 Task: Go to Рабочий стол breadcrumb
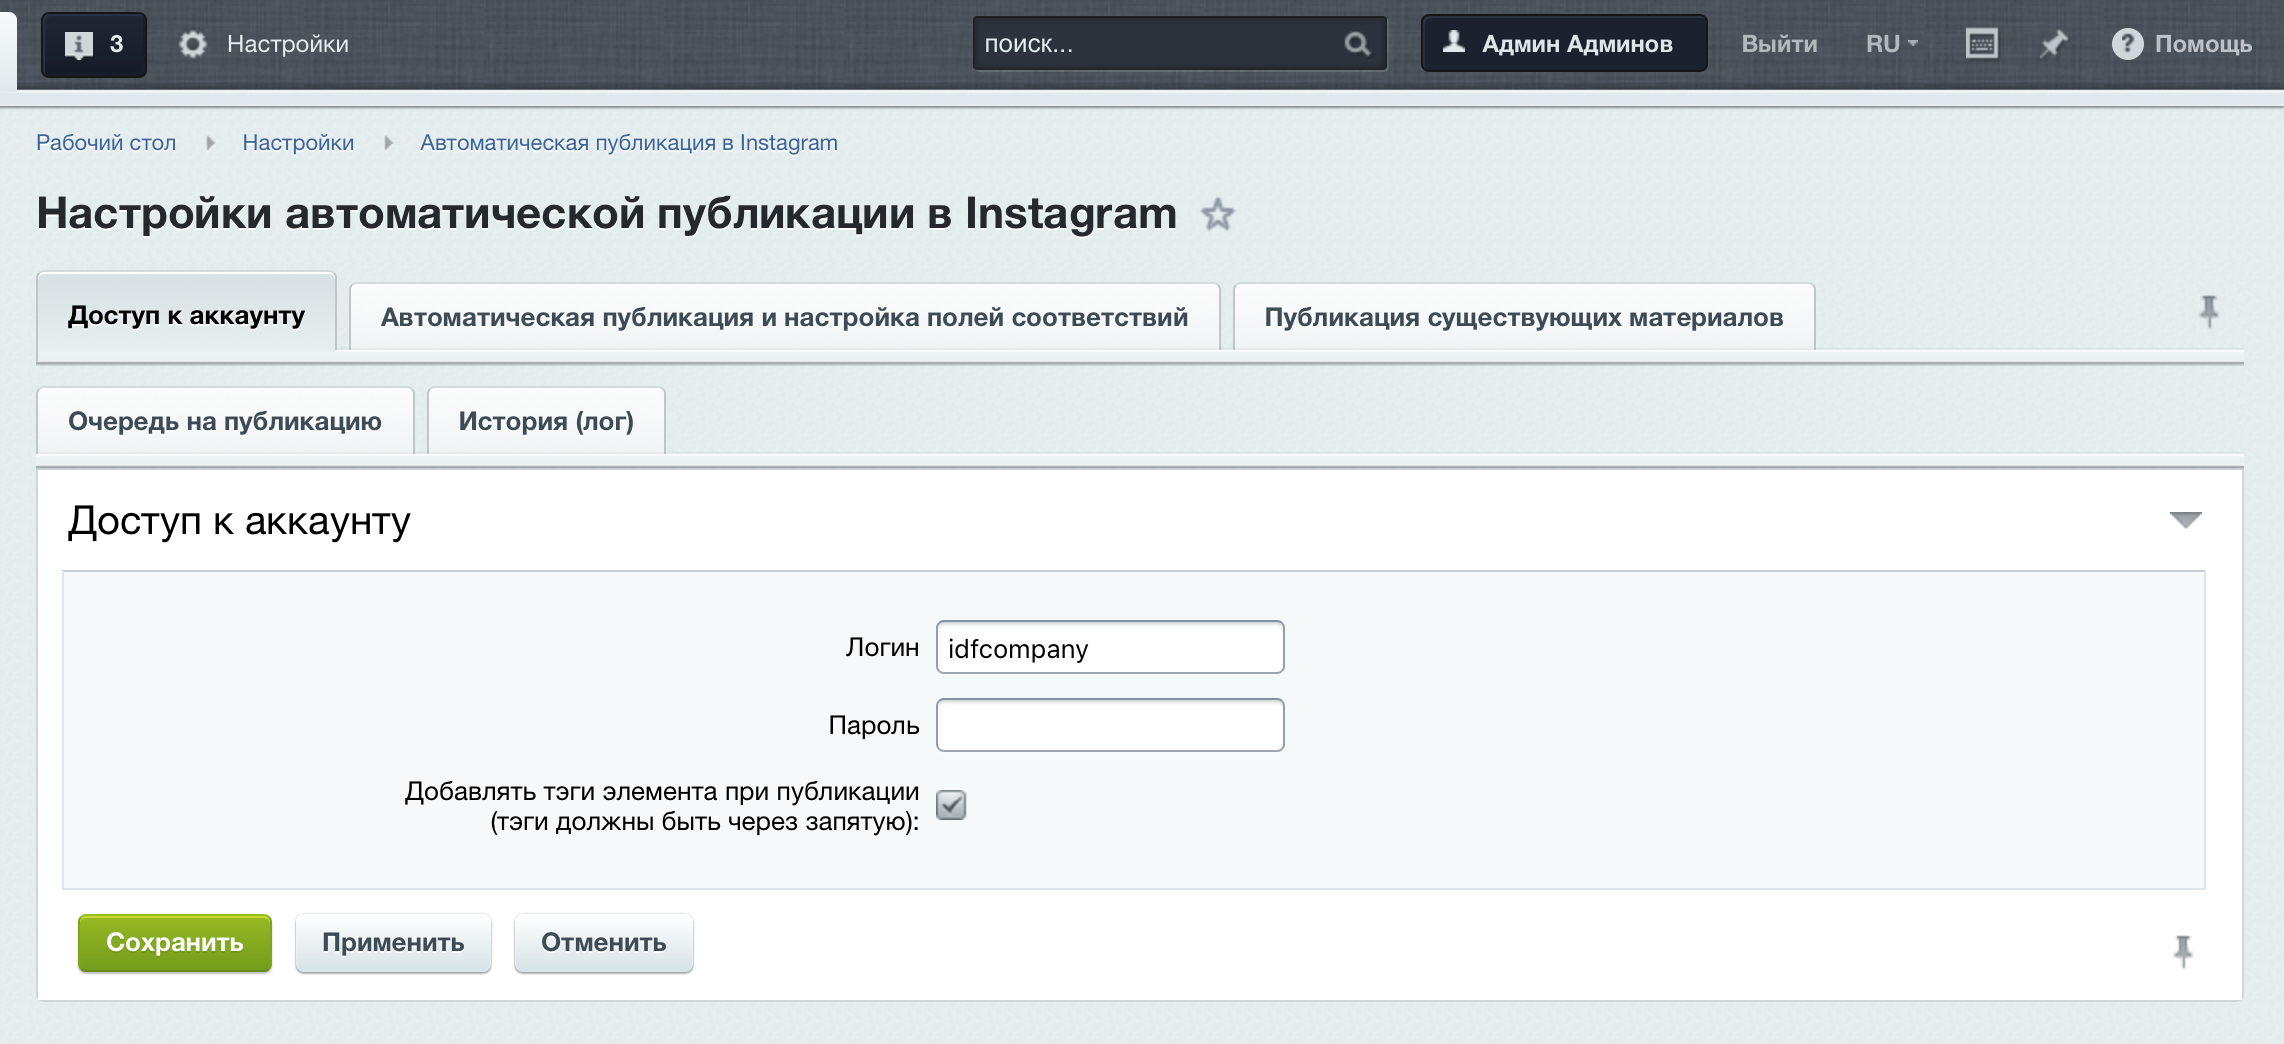(106, 143)
